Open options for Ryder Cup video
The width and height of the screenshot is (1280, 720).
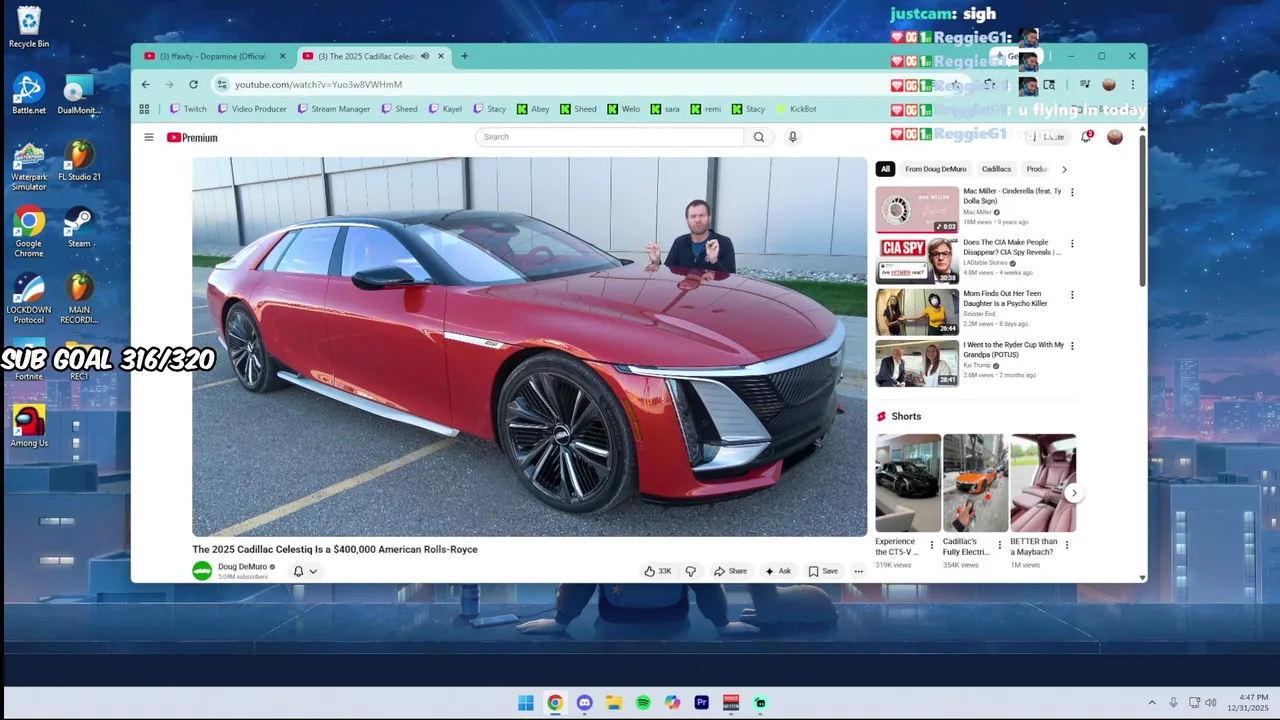pyautogui.click(x=1072, y=346)
